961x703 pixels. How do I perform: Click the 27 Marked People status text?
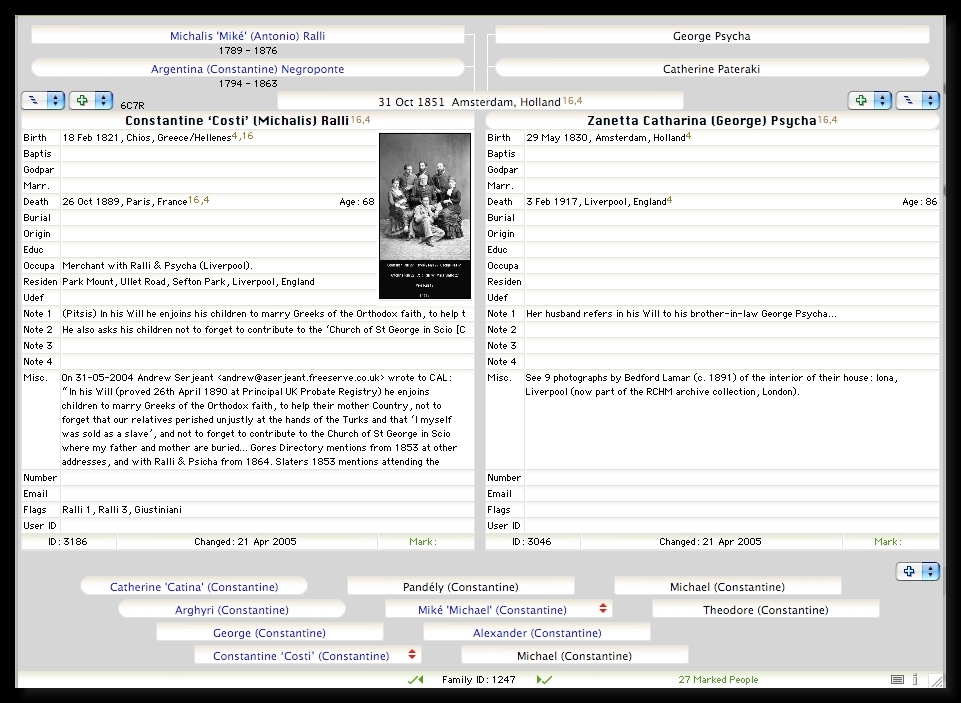tap(718, 680)
